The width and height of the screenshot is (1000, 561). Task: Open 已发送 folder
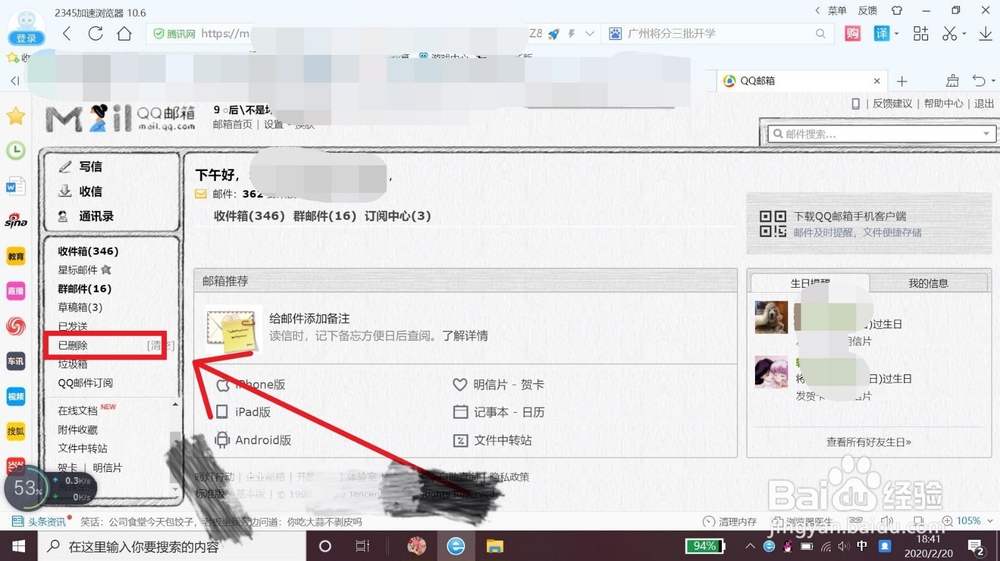(73, 326)
